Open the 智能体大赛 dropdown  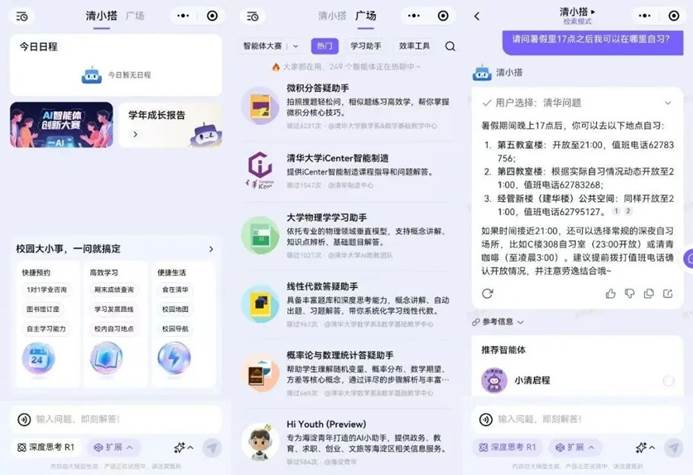[271, 46]
